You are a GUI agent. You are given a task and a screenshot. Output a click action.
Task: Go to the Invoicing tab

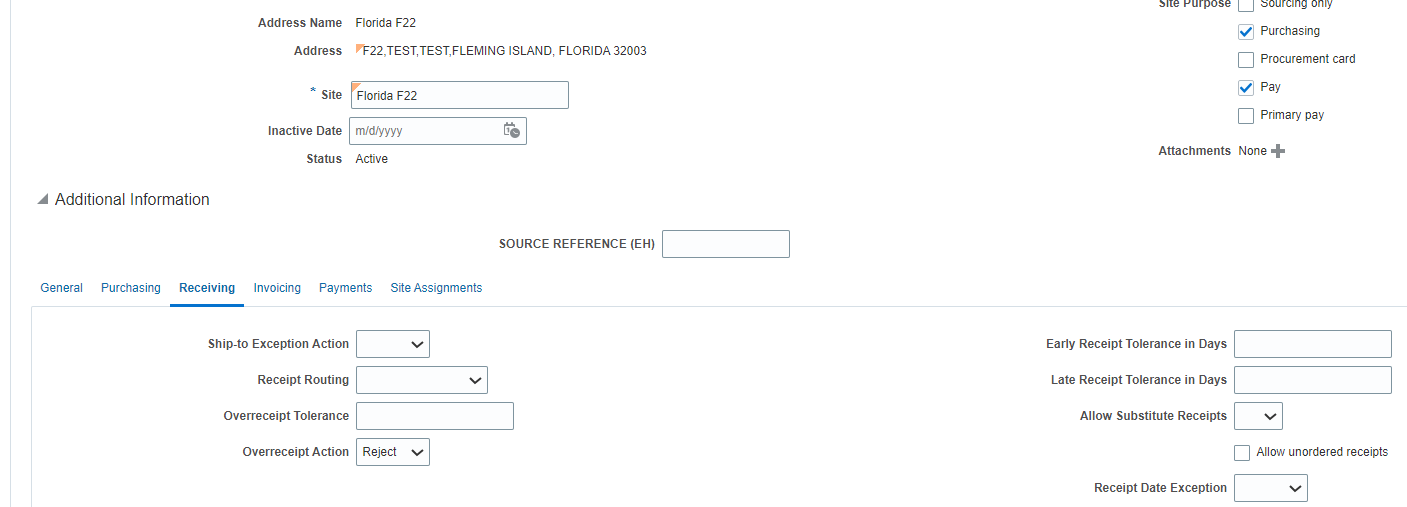click(277, 288)
